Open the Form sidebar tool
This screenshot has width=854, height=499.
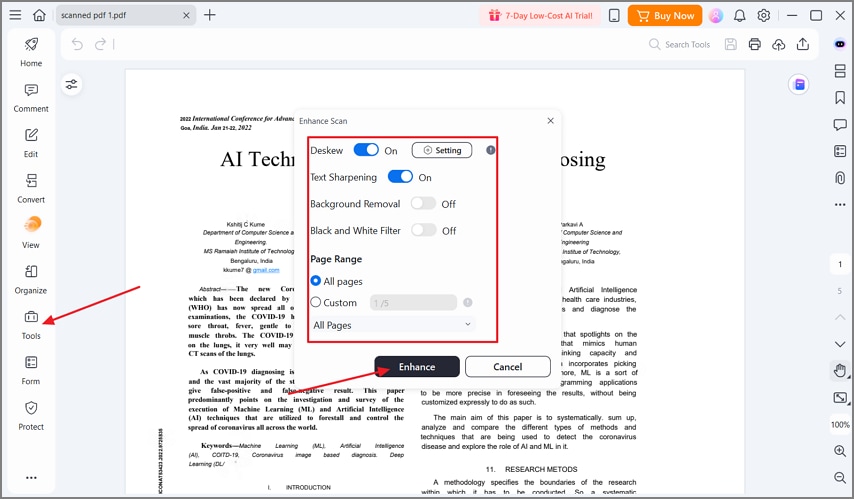tap(31, 370)
